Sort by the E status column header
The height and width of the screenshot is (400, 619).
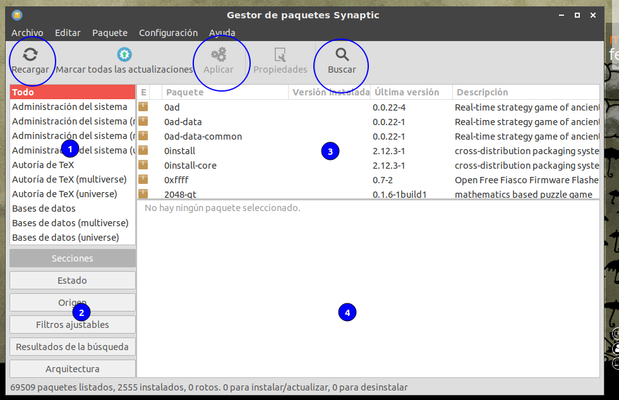[144, 92]
